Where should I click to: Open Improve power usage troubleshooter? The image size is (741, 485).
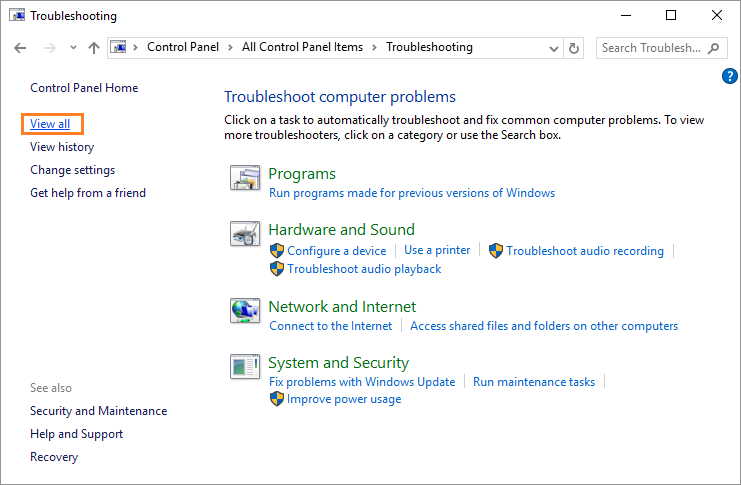click(x=344, y=399)
